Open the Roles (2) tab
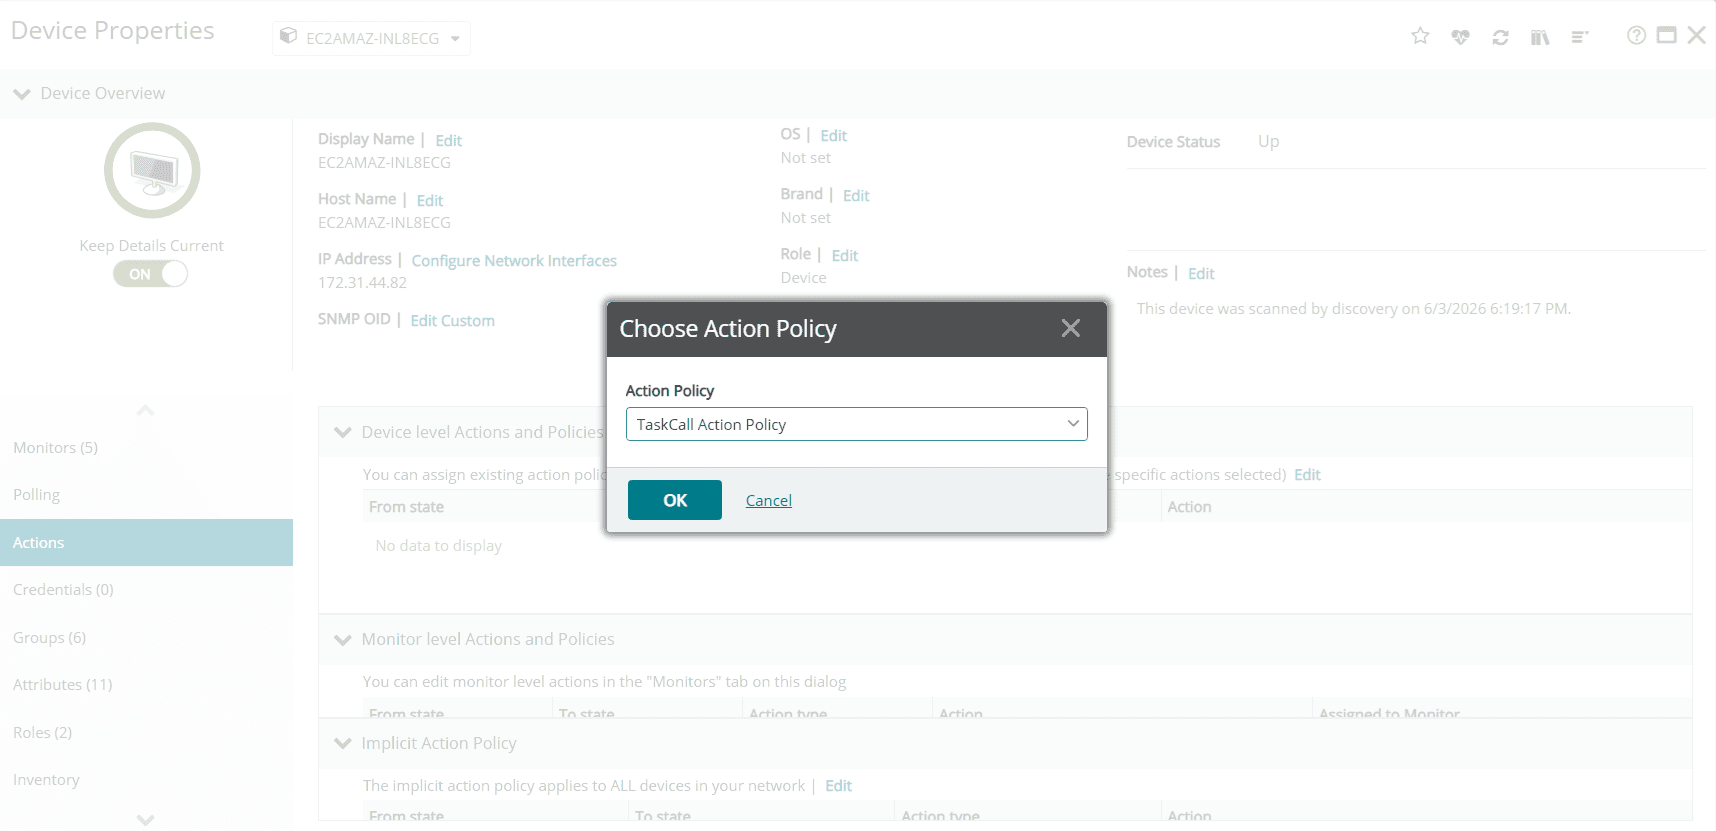Viewport: 1716px width, 831px height. click(x=146, y=732)
